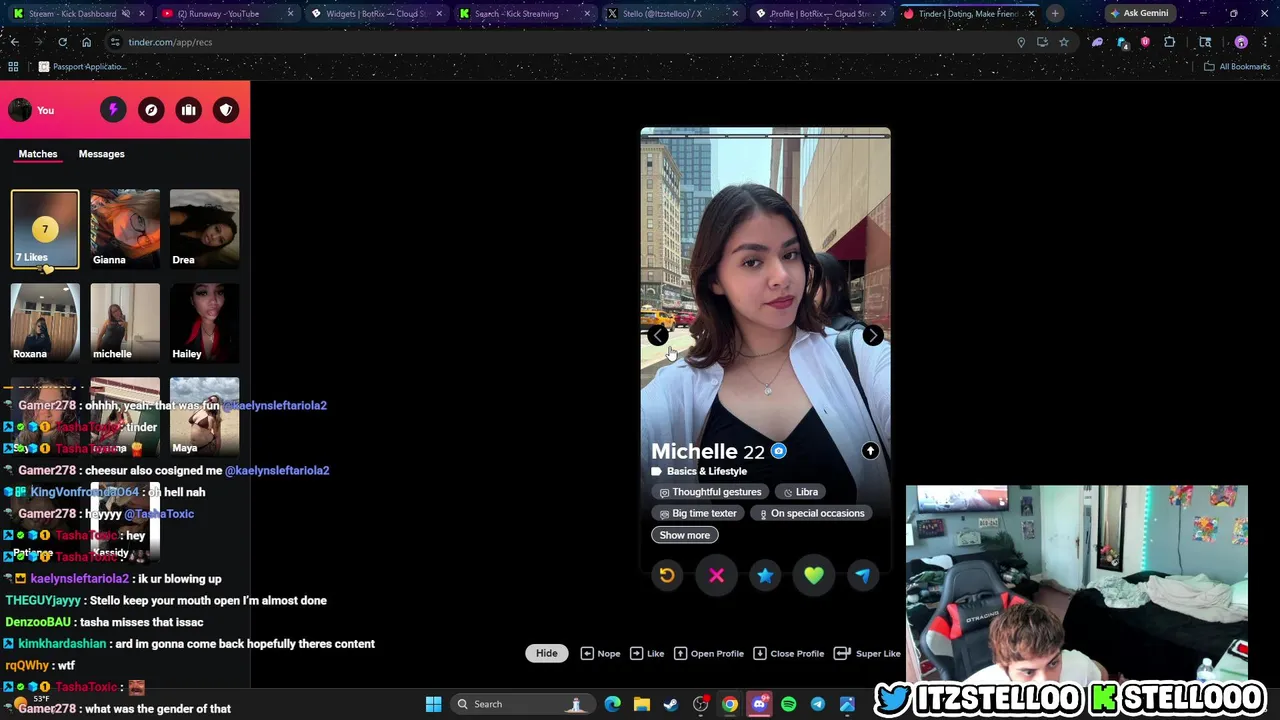This screenshot has height=720, width=1280.
Task: Go back in the browser
Action: point(14,42)
